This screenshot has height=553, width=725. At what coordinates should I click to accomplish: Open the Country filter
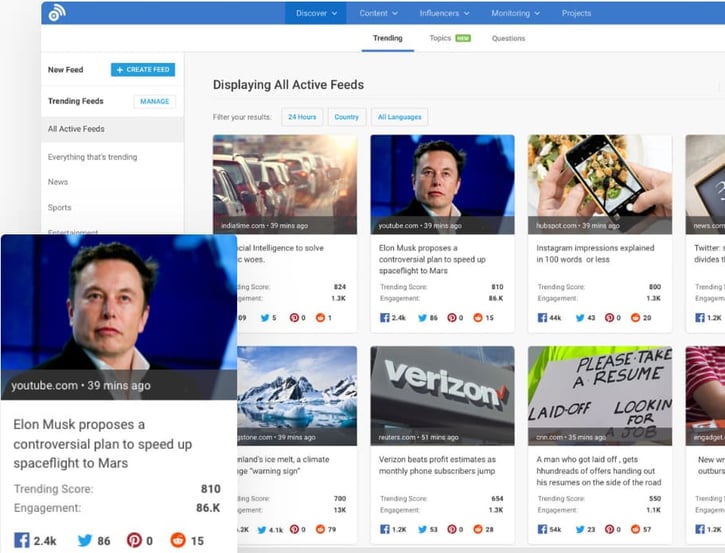346,117
